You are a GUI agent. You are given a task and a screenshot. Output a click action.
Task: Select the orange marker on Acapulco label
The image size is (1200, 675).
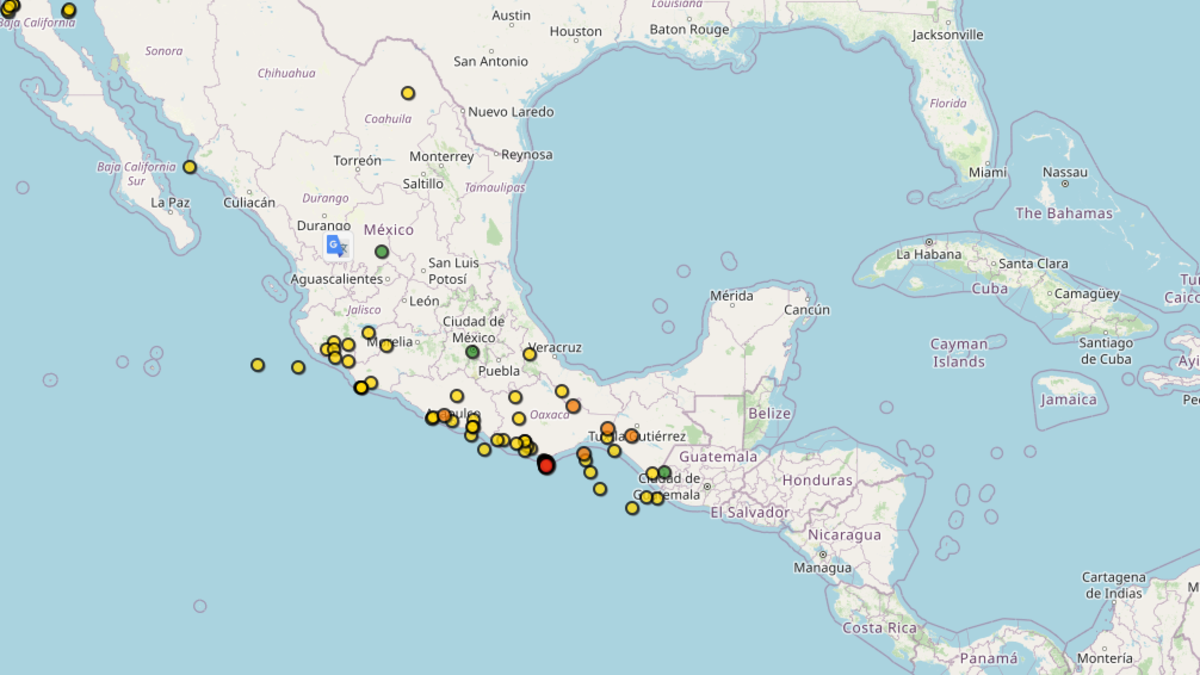444,415
